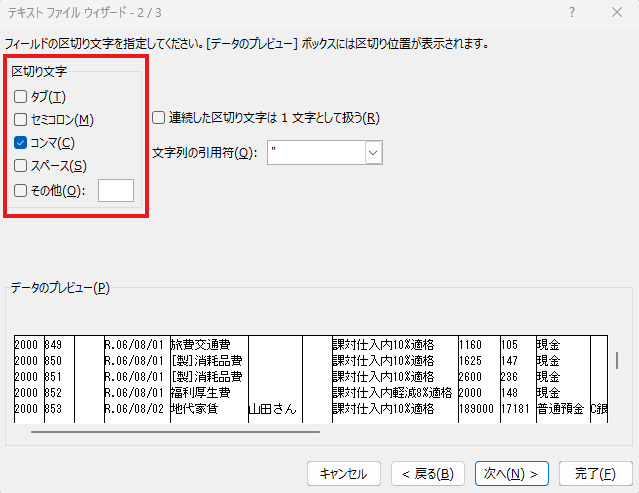Click the キャンセル button
The image size is (639, 493).
[344, 473]
